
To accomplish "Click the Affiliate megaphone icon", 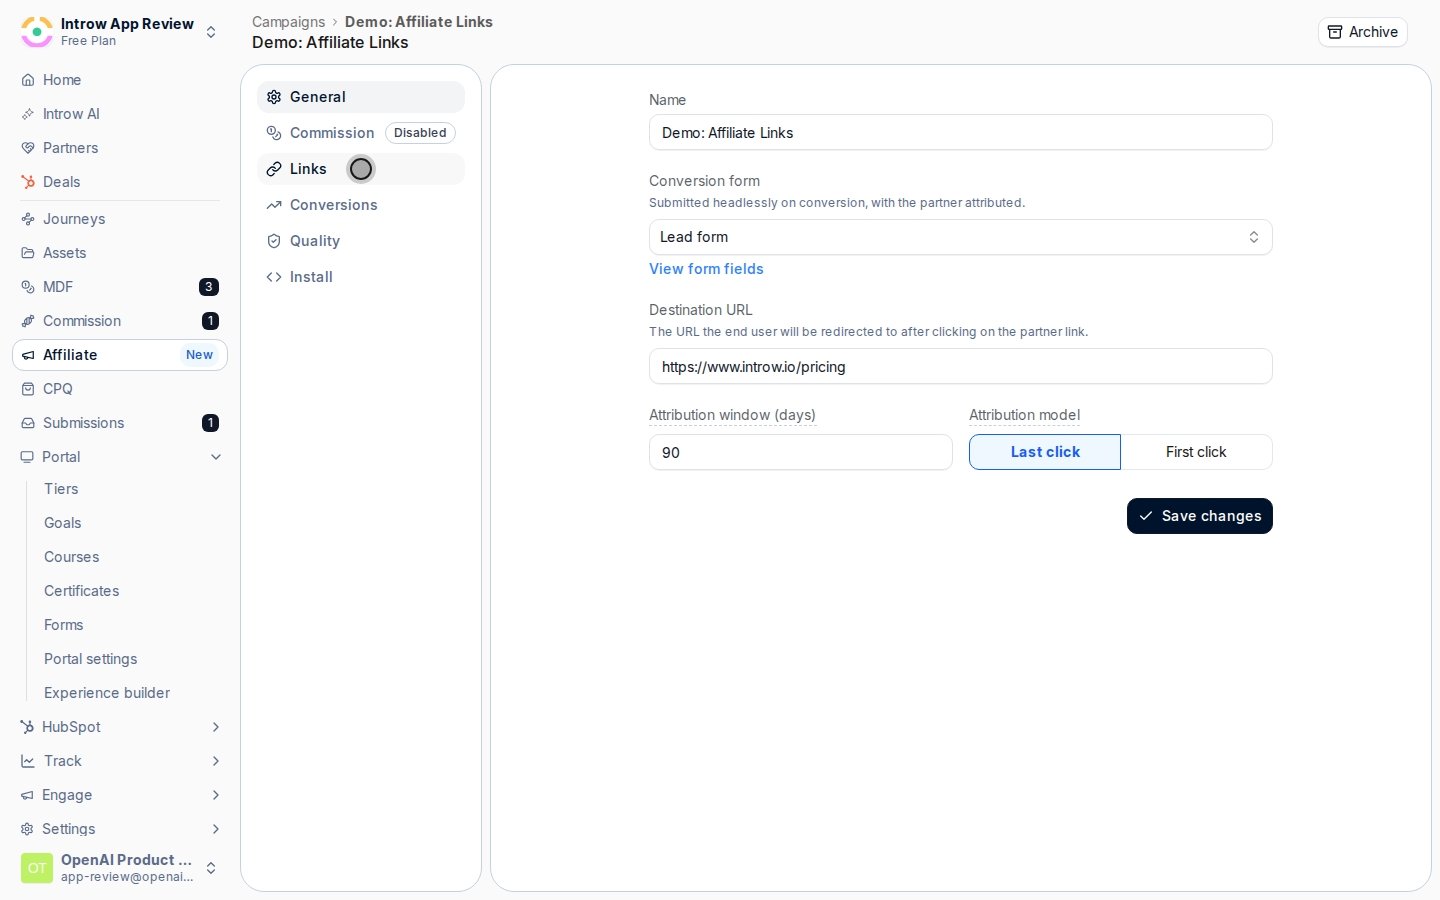I will (x=28, y=355).
